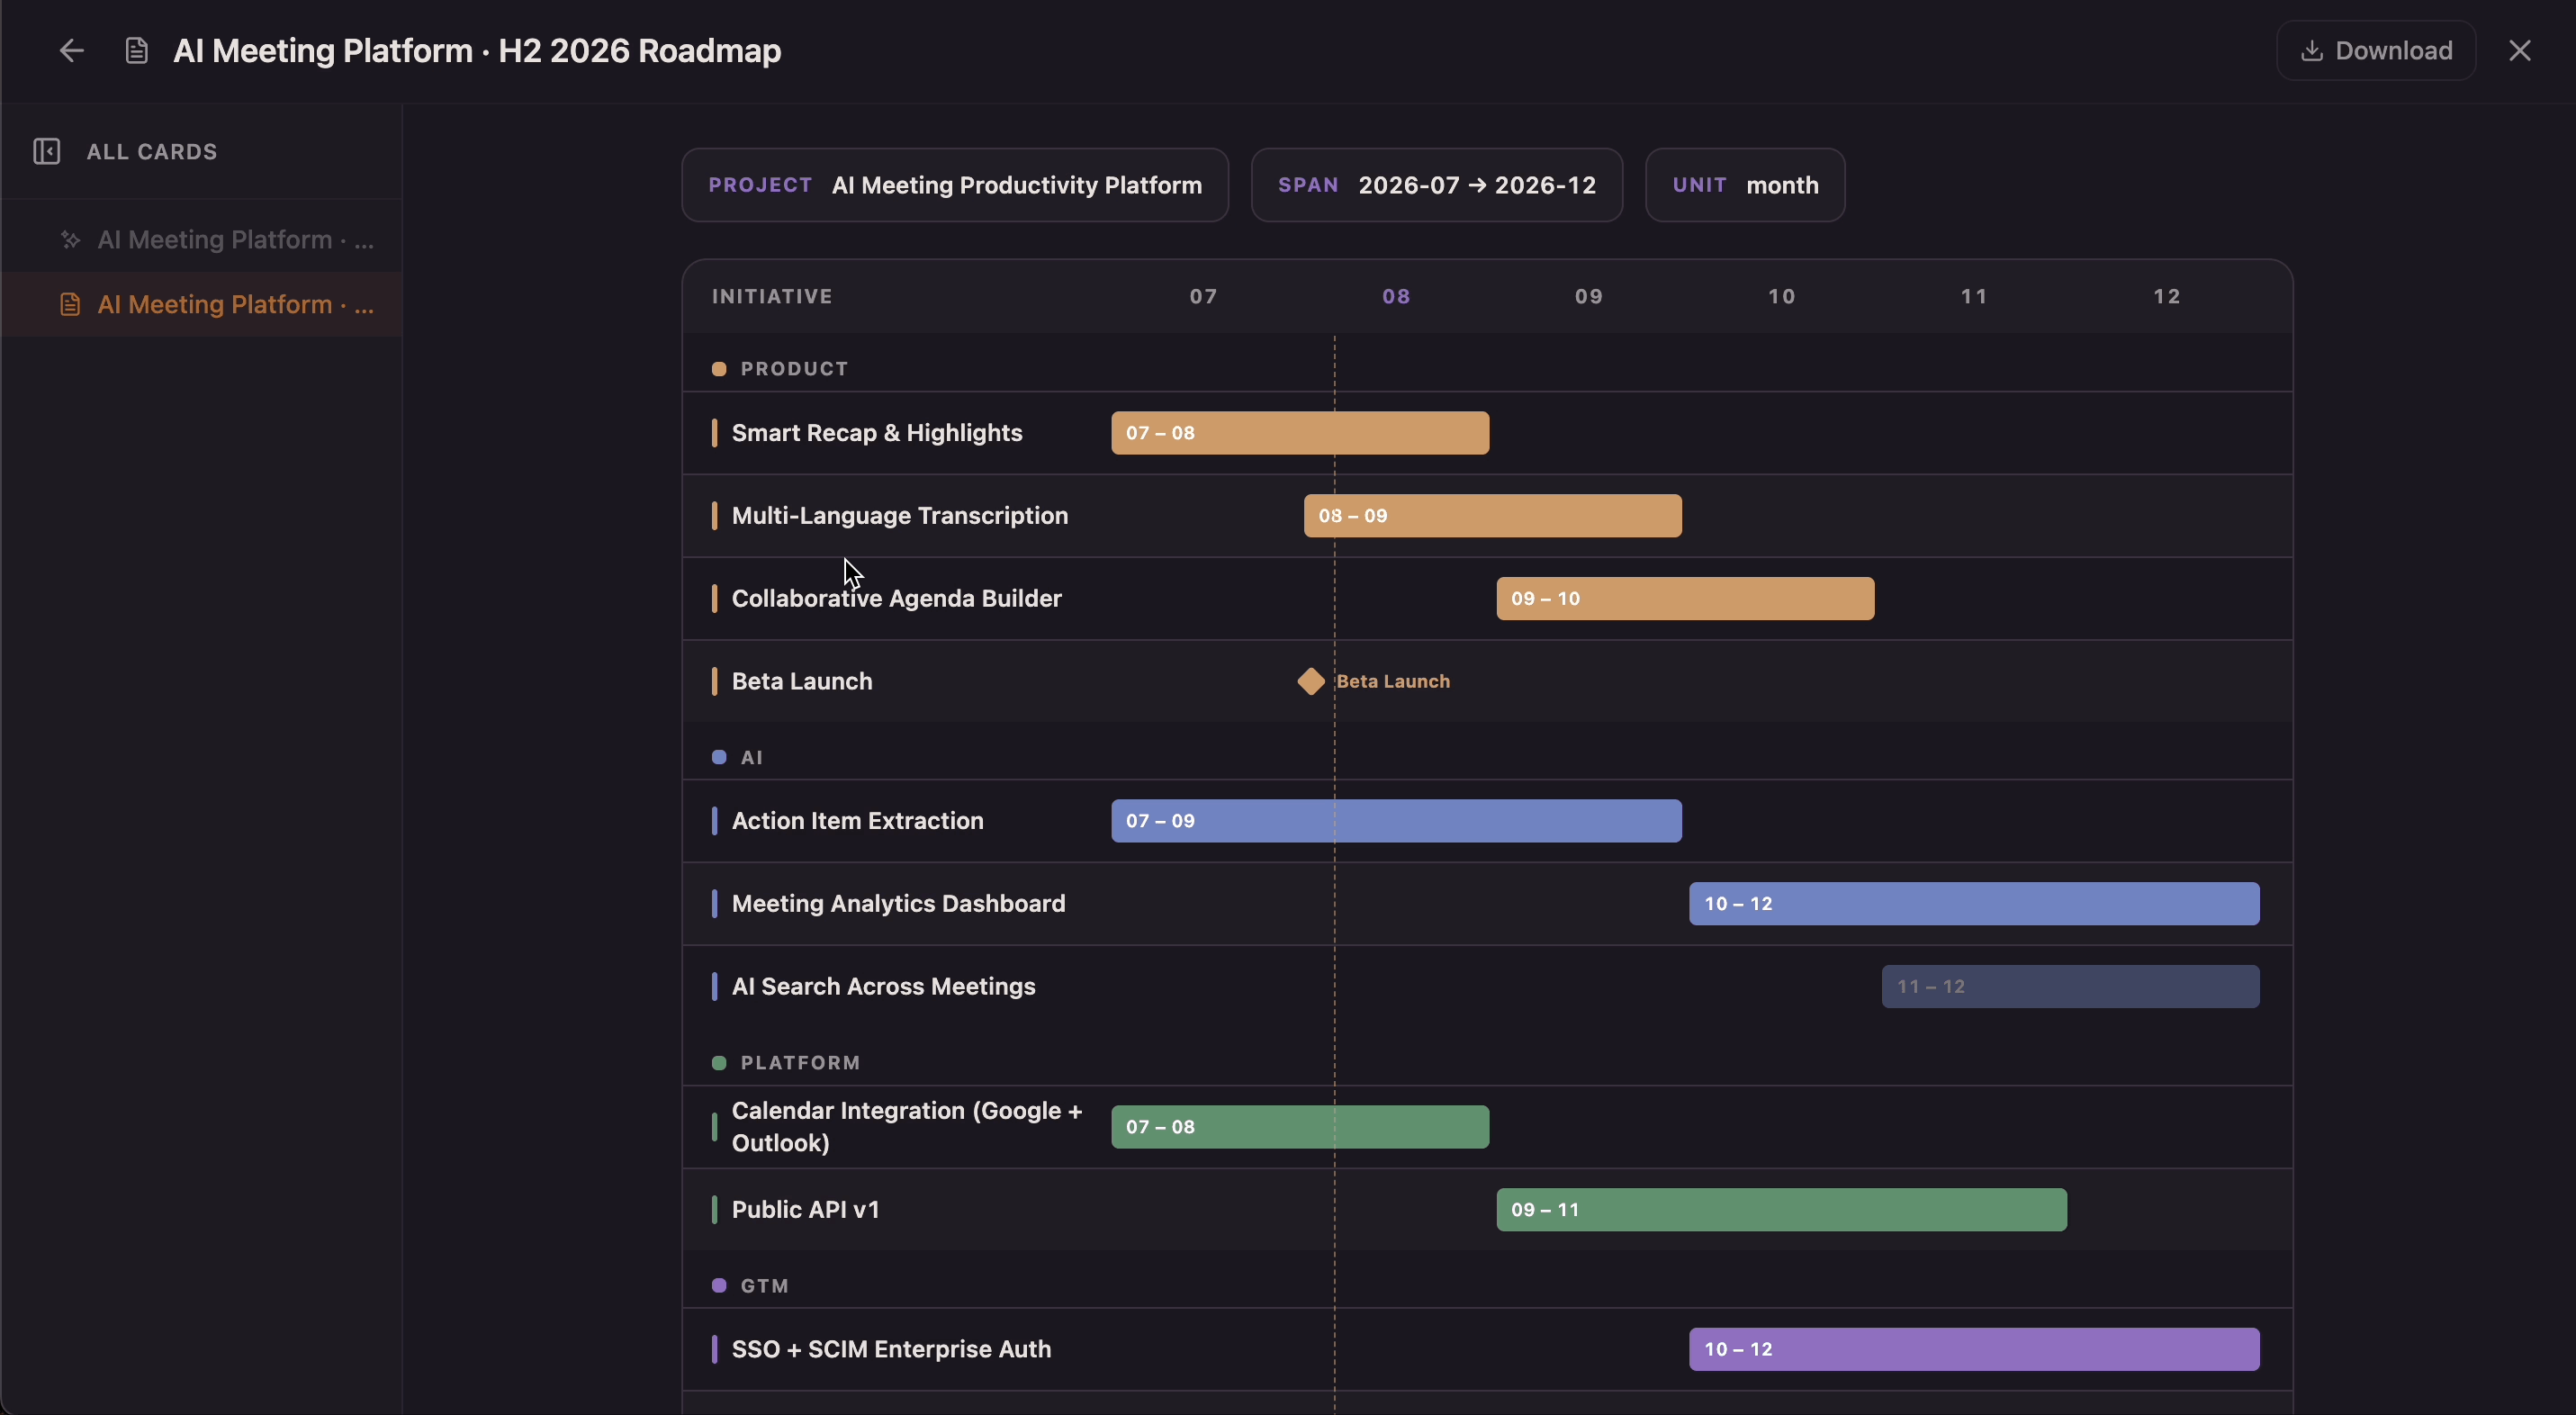Select Smart Recap & Highlights initiative
The image size is (2576, 1415).
(x=877, y=433)
